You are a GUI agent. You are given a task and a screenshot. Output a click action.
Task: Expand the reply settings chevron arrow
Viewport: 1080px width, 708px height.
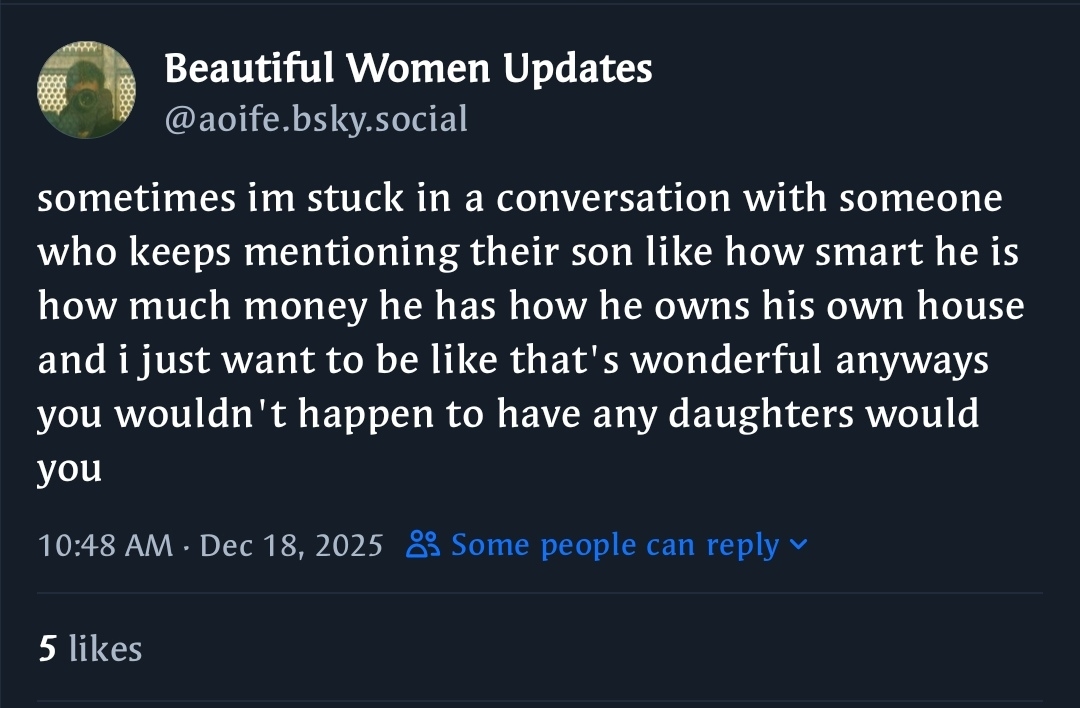[x=797, y=545]
